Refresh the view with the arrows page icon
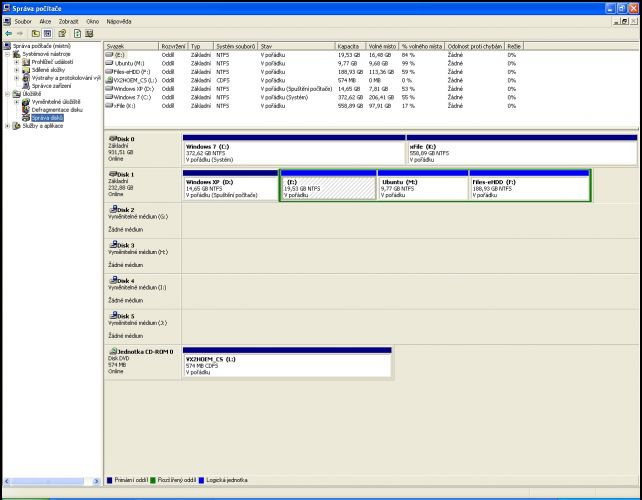Viewport: 642px width, 500px height. pyautogui.click(x=77, y=34)
